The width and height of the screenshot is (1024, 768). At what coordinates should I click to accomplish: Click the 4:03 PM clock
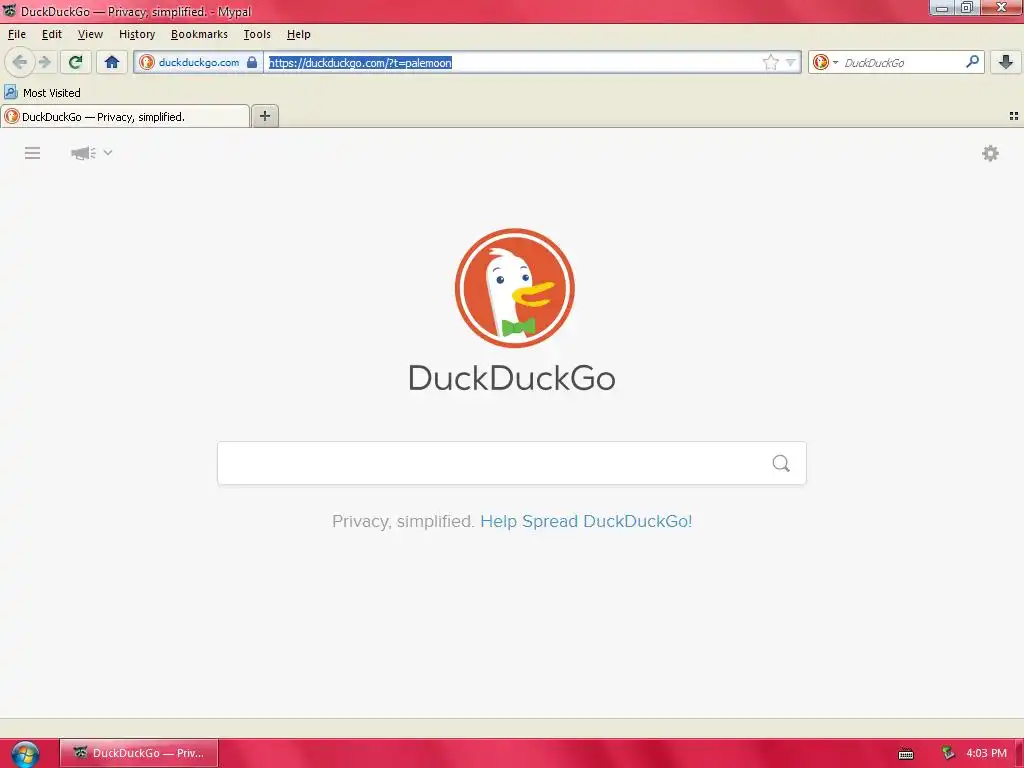[x=986, y=753]
